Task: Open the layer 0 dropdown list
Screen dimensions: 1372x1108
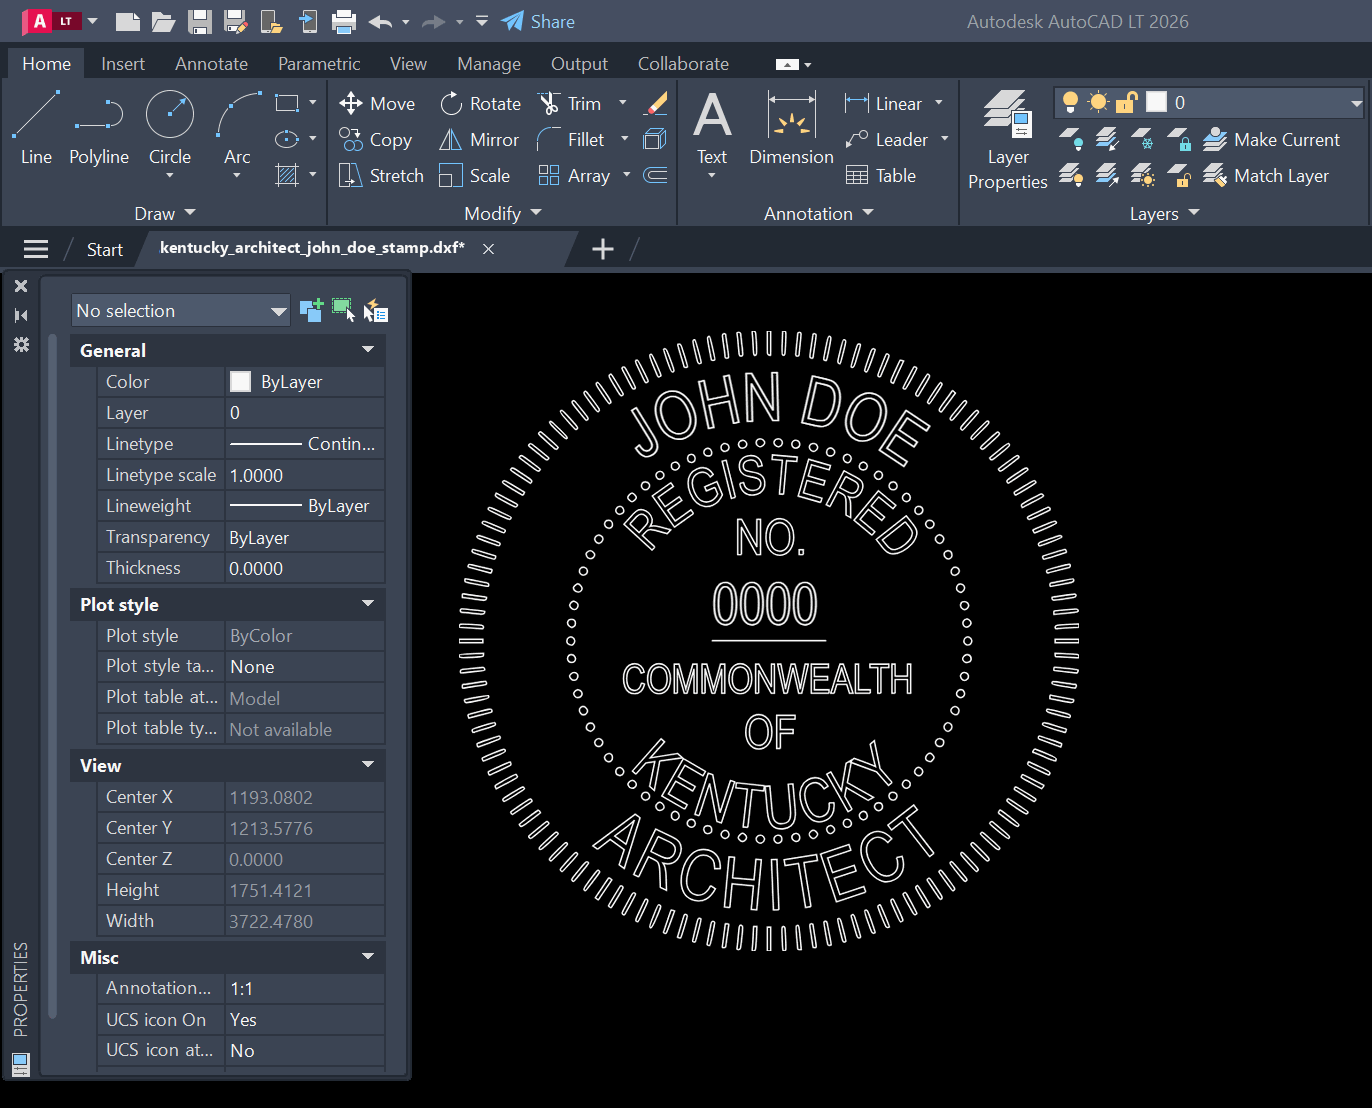Action: click(1356, 102)
